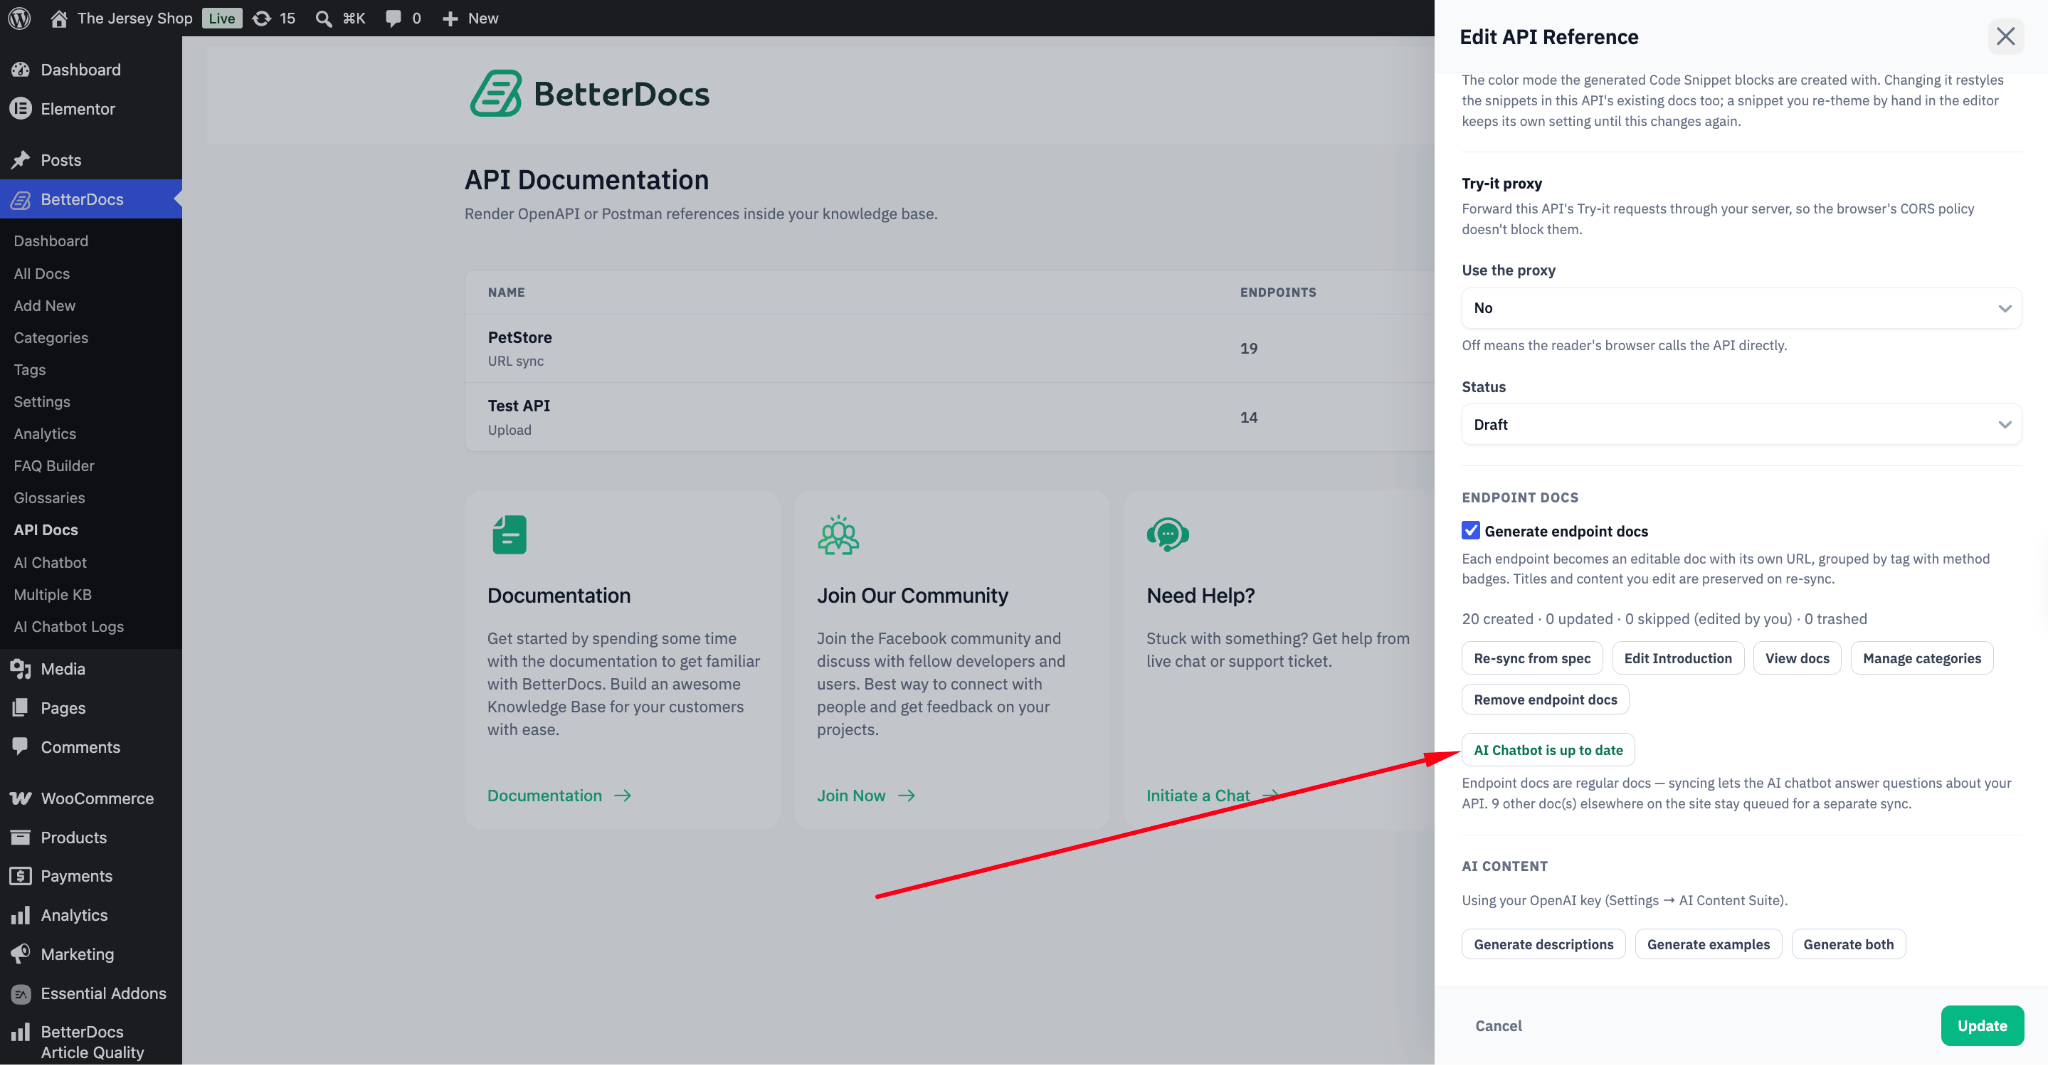Click the Generate both button
The image size is (2048, 1065).
click(1848, 944)
